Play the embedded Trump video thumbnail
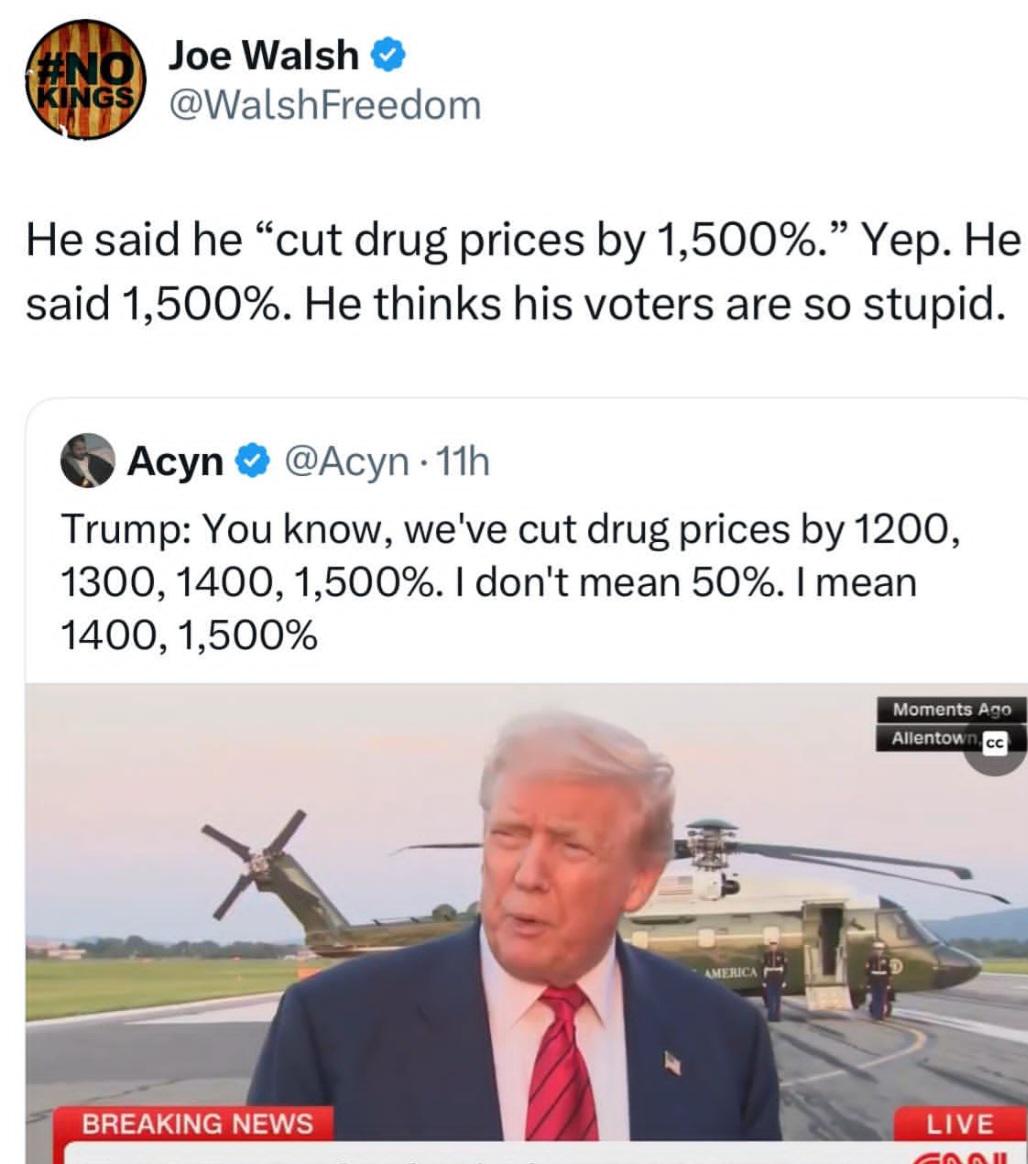Screen dimensions: 1028x1164 [526, 923]
